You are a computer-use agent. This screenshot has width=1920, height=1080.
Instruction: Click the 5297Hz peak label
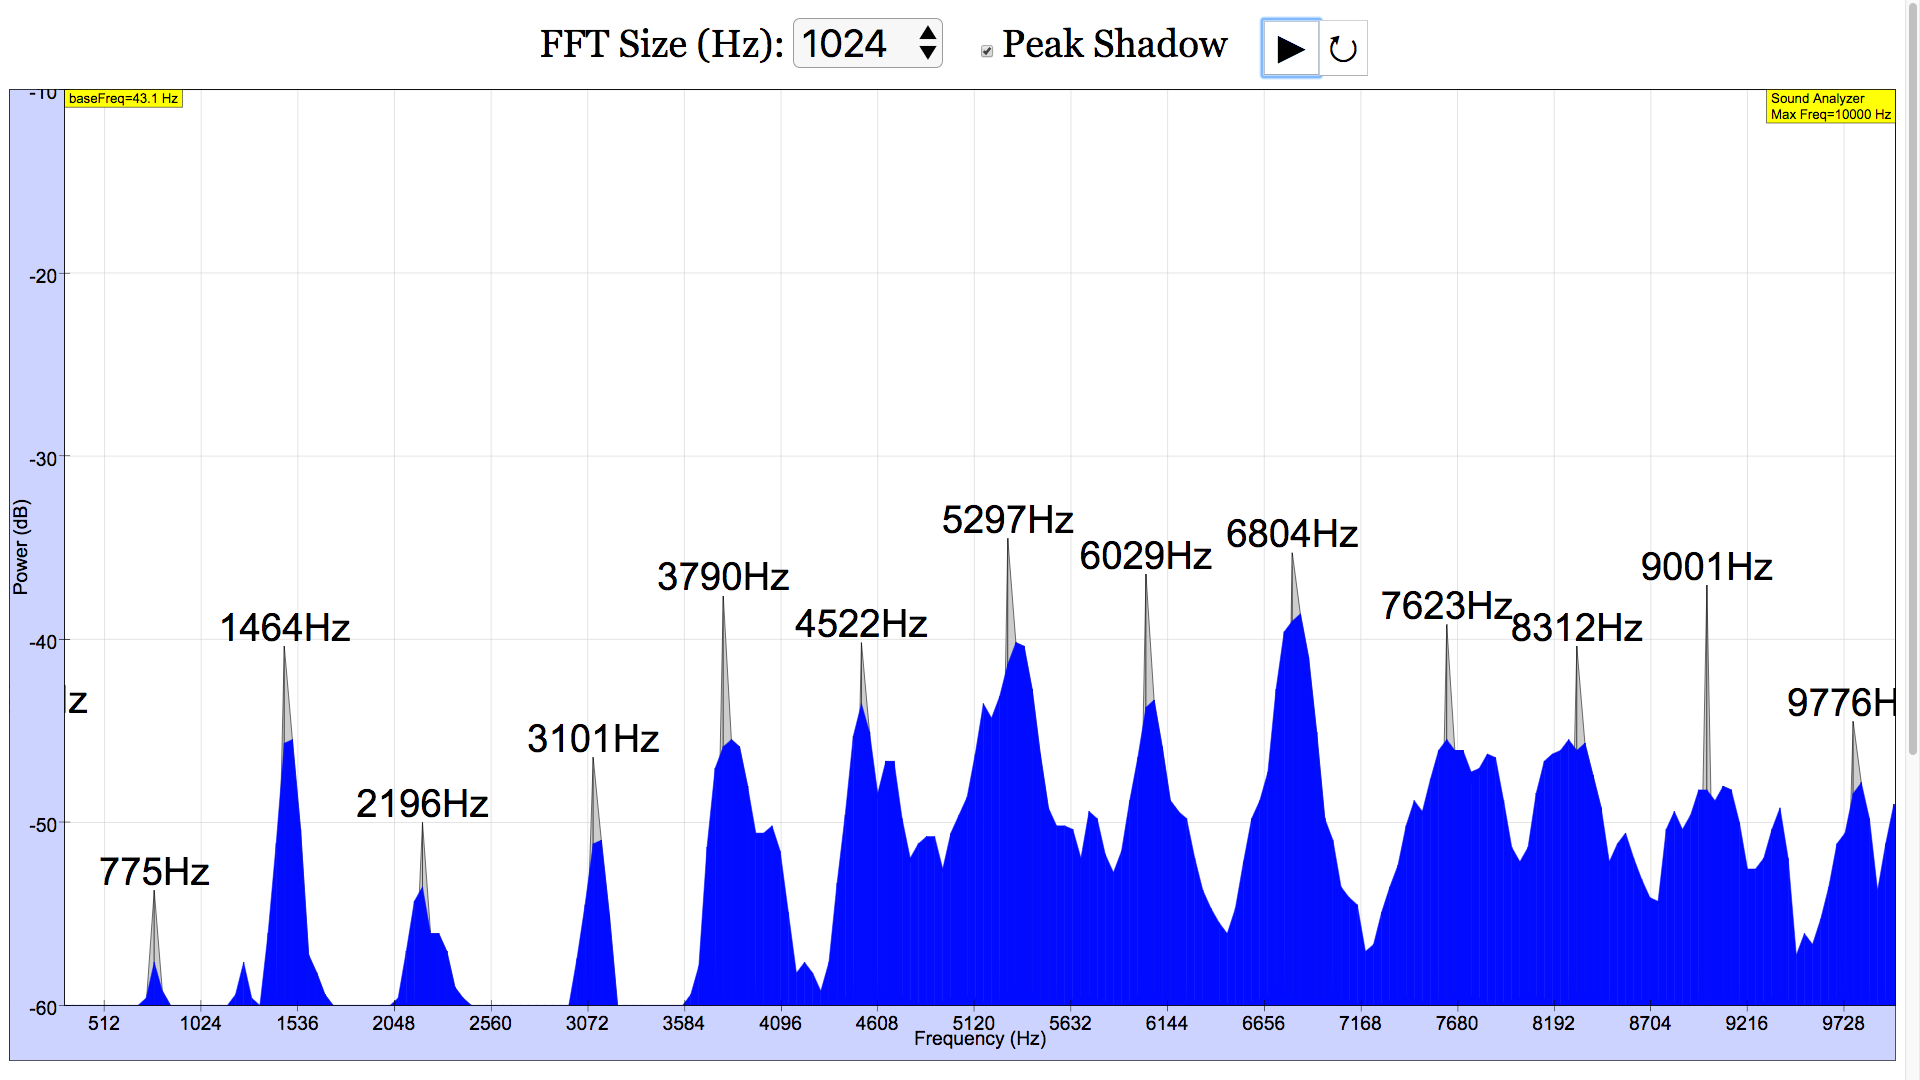(x=1007, y=520)
